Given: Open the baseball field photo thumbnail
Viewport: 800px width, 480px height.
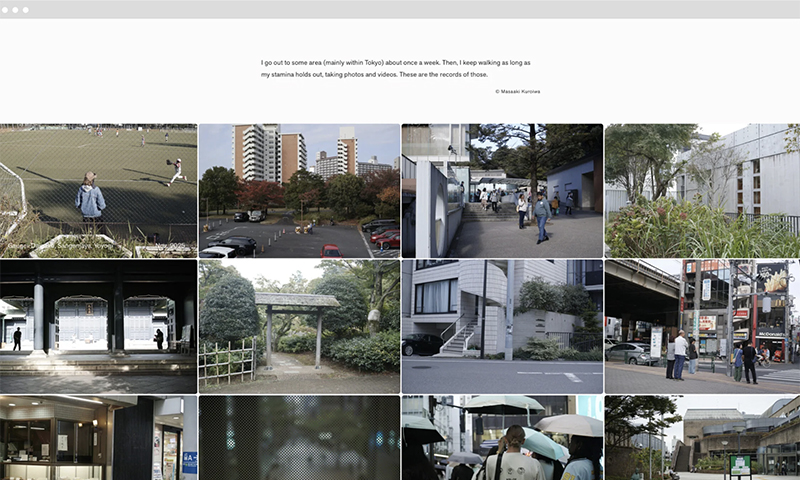Looking at the screenshot, I should pos(98,191).
